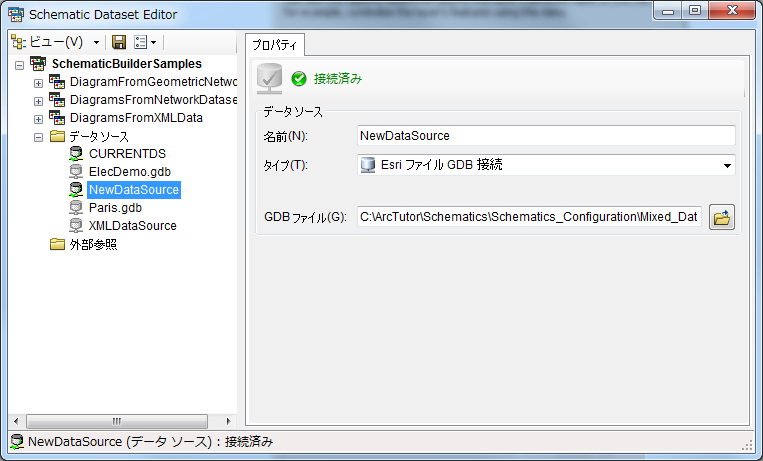Expand DiagramsFromXMLData node
This screenshot has height=461, width=763.
tap(38, 119)
